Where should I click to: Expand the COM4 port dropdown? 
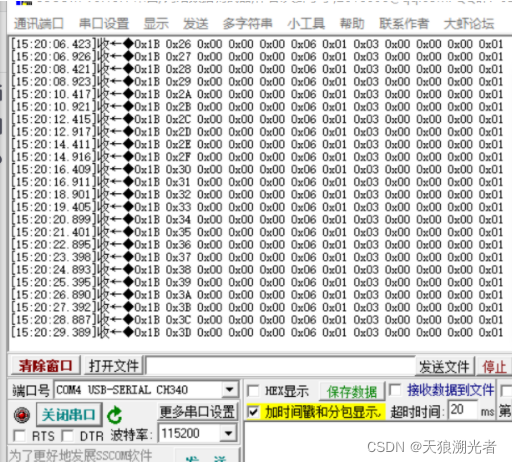coord(229,390)
